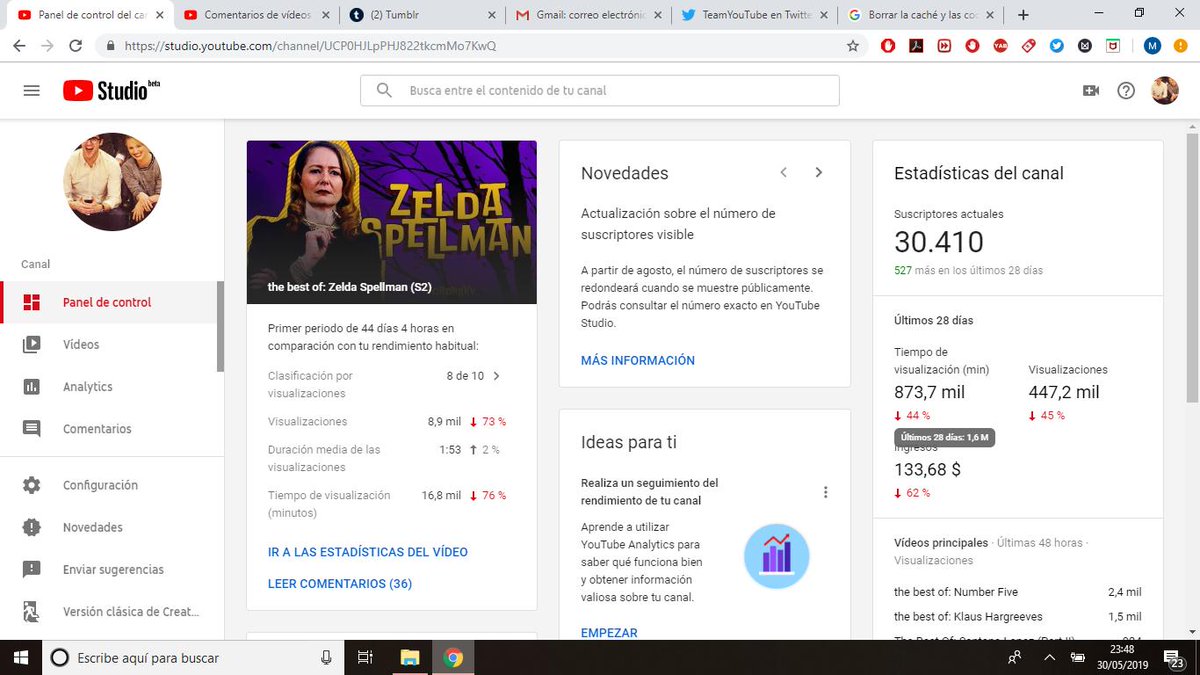Image resolution: width=1200 pixels, height=675 pixels.
Task: Open Comentarios in the sidebar
Action: click(110, 429)
